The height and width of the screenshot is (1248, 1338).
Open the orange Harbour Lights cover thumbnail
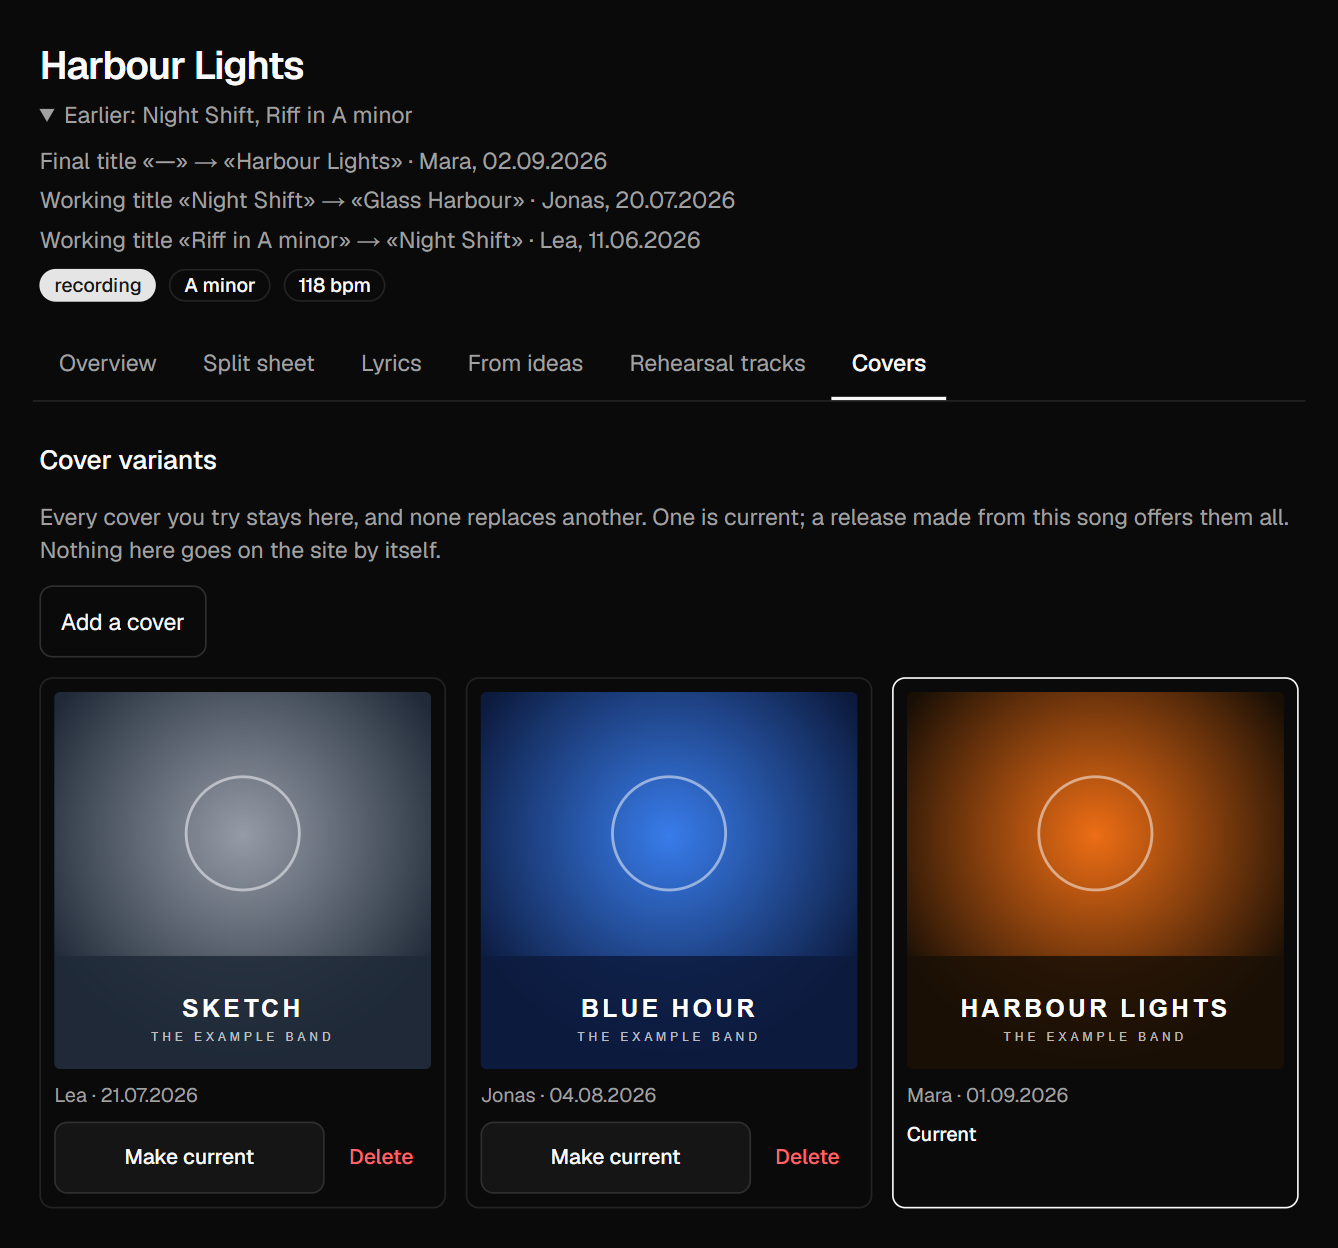[1095, 880]
